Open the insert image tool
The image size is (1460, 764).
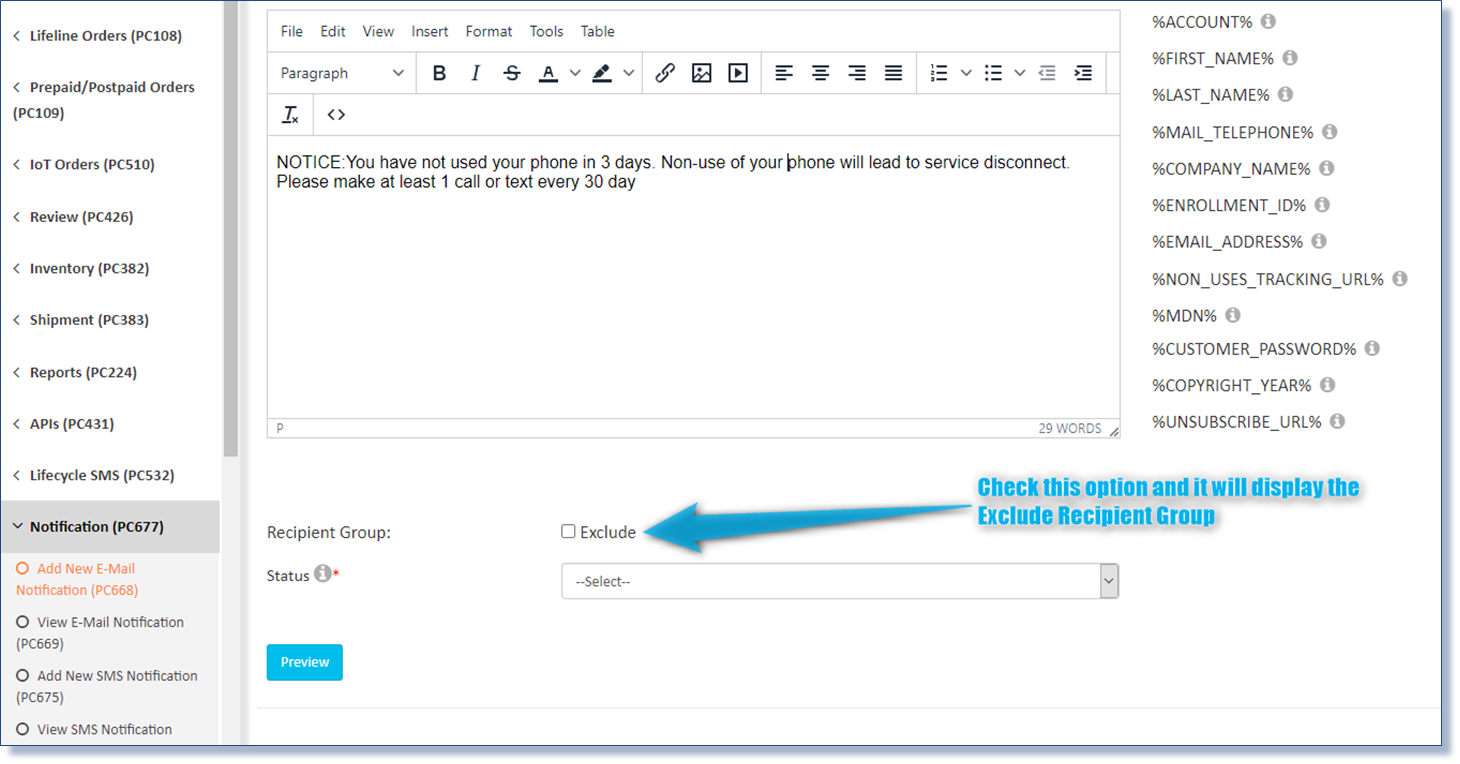[x=702, y=72]
